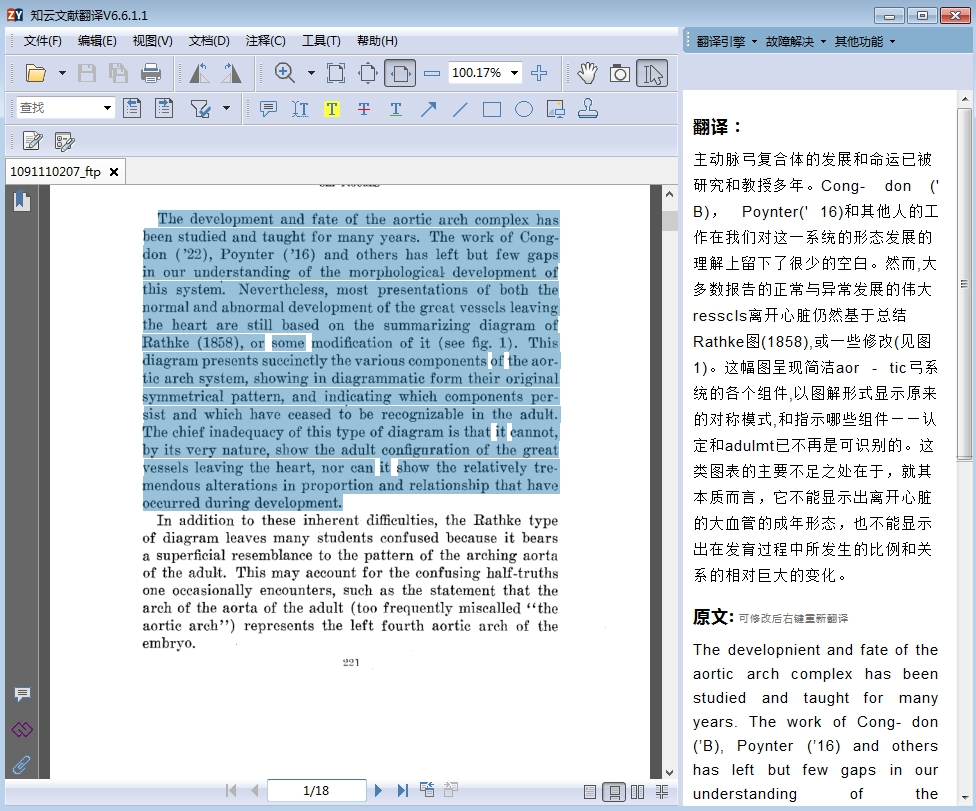The height and width of the screenshot is (811, 976).
Task: Click into the 查找 search field
Action: click(58, 108)
